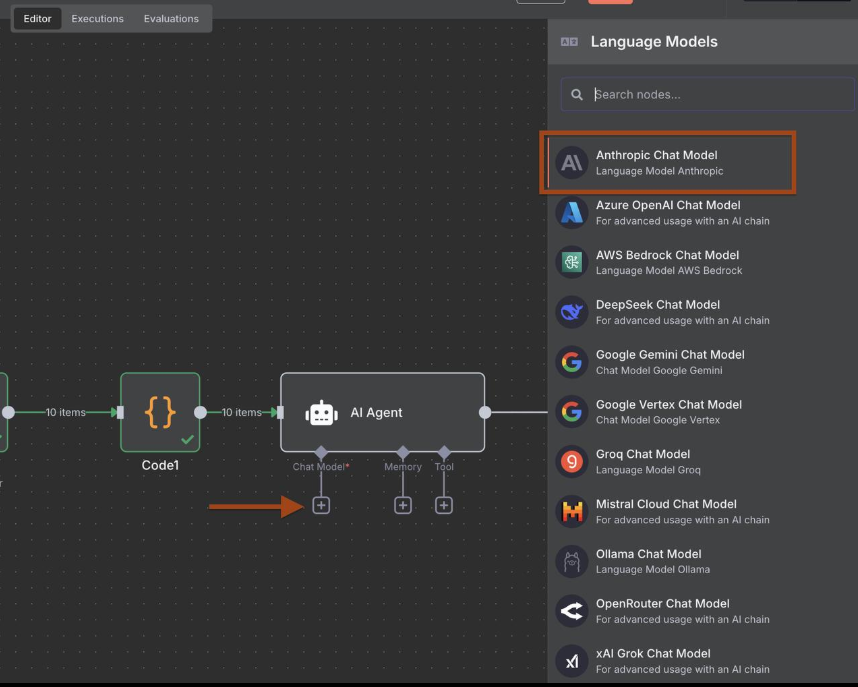Click 'Language Model Ollama' subtitle
This screenshot has height=687, width=858.
click(x=653, y=569)
